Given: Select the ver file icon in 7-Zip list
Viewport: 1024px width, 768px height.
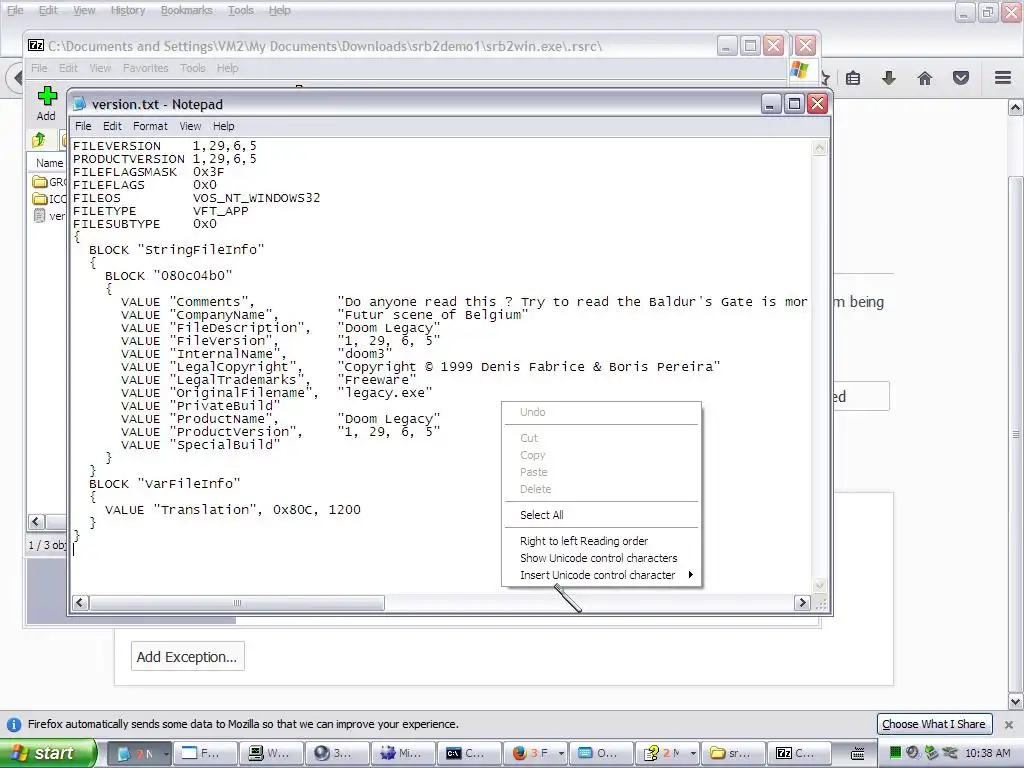Looking at the screenshot, I should point(40,216).
